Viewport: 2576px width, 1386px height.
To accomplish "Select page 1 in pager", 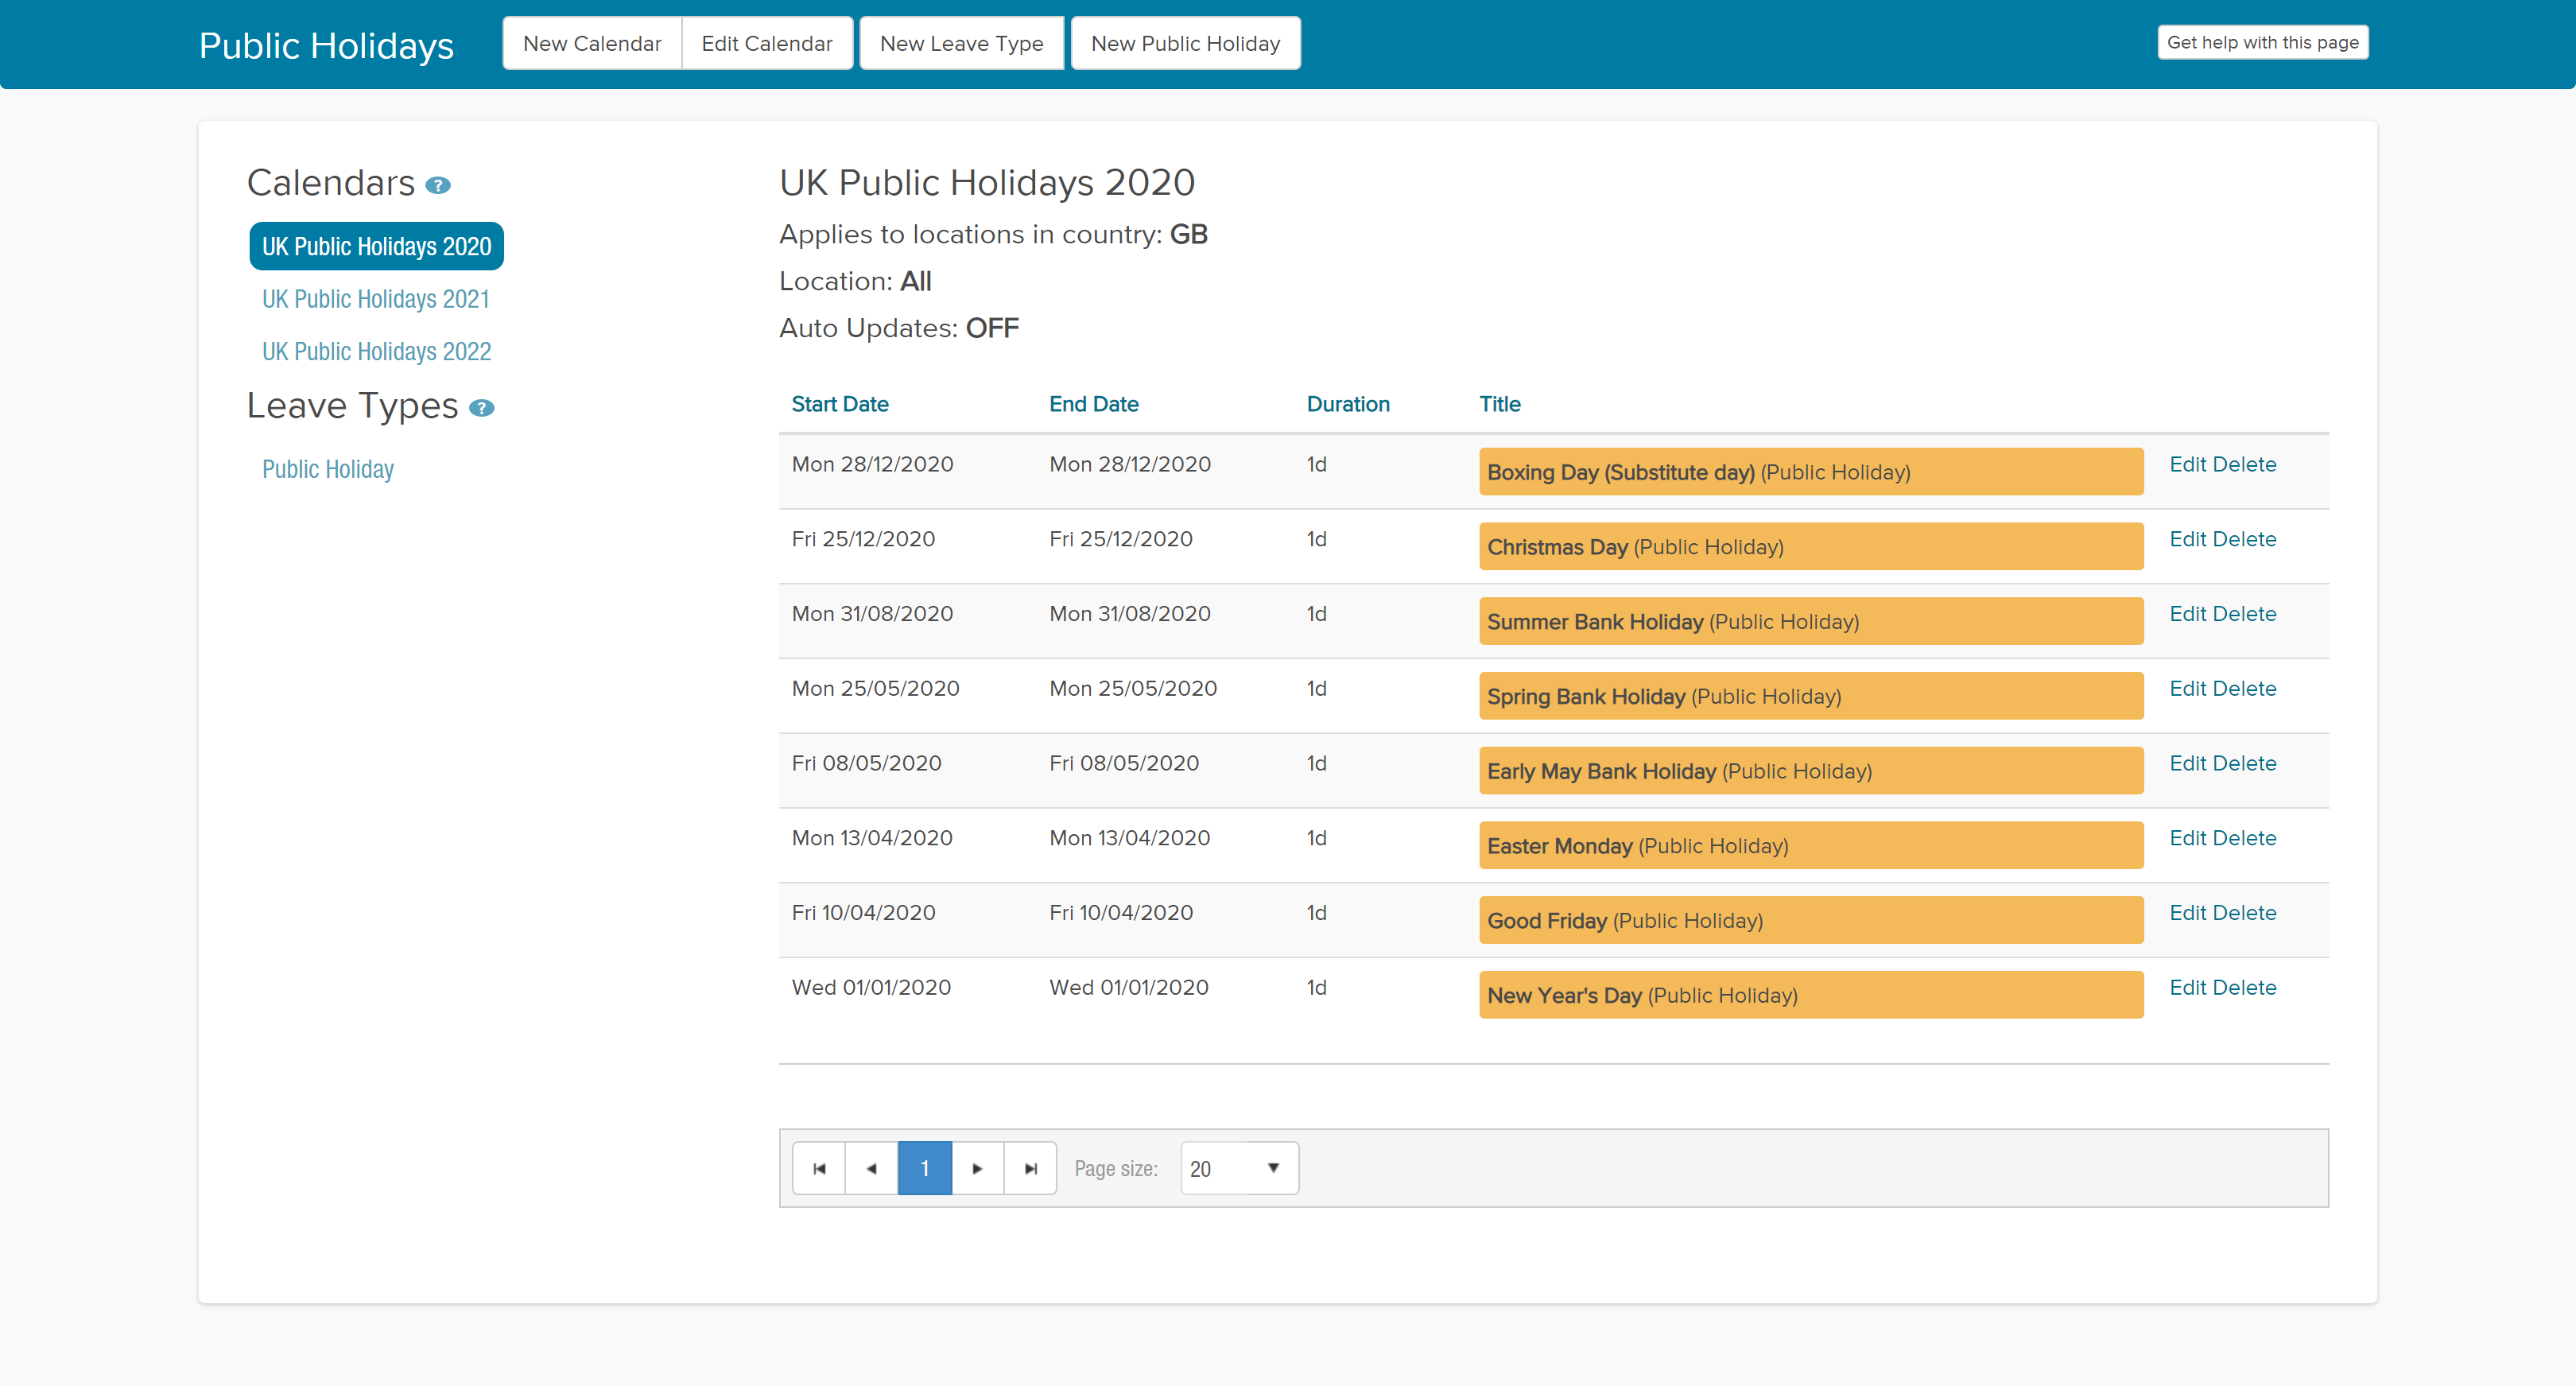I will click(925, 1168).
